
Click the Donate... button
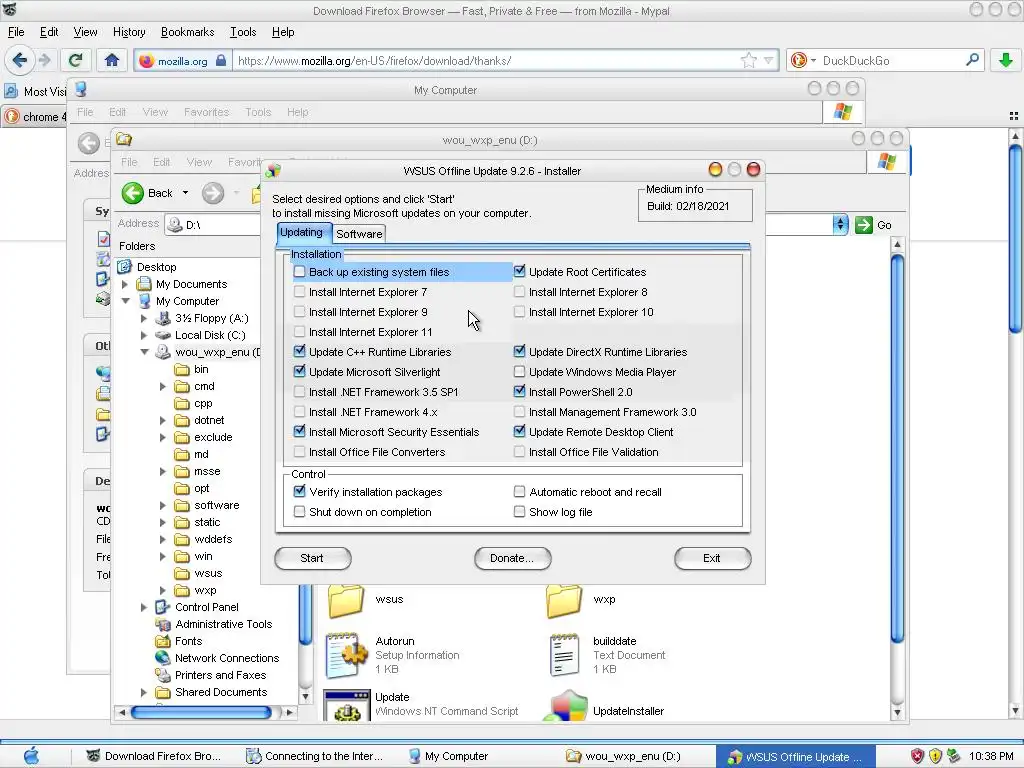point(512,558)
